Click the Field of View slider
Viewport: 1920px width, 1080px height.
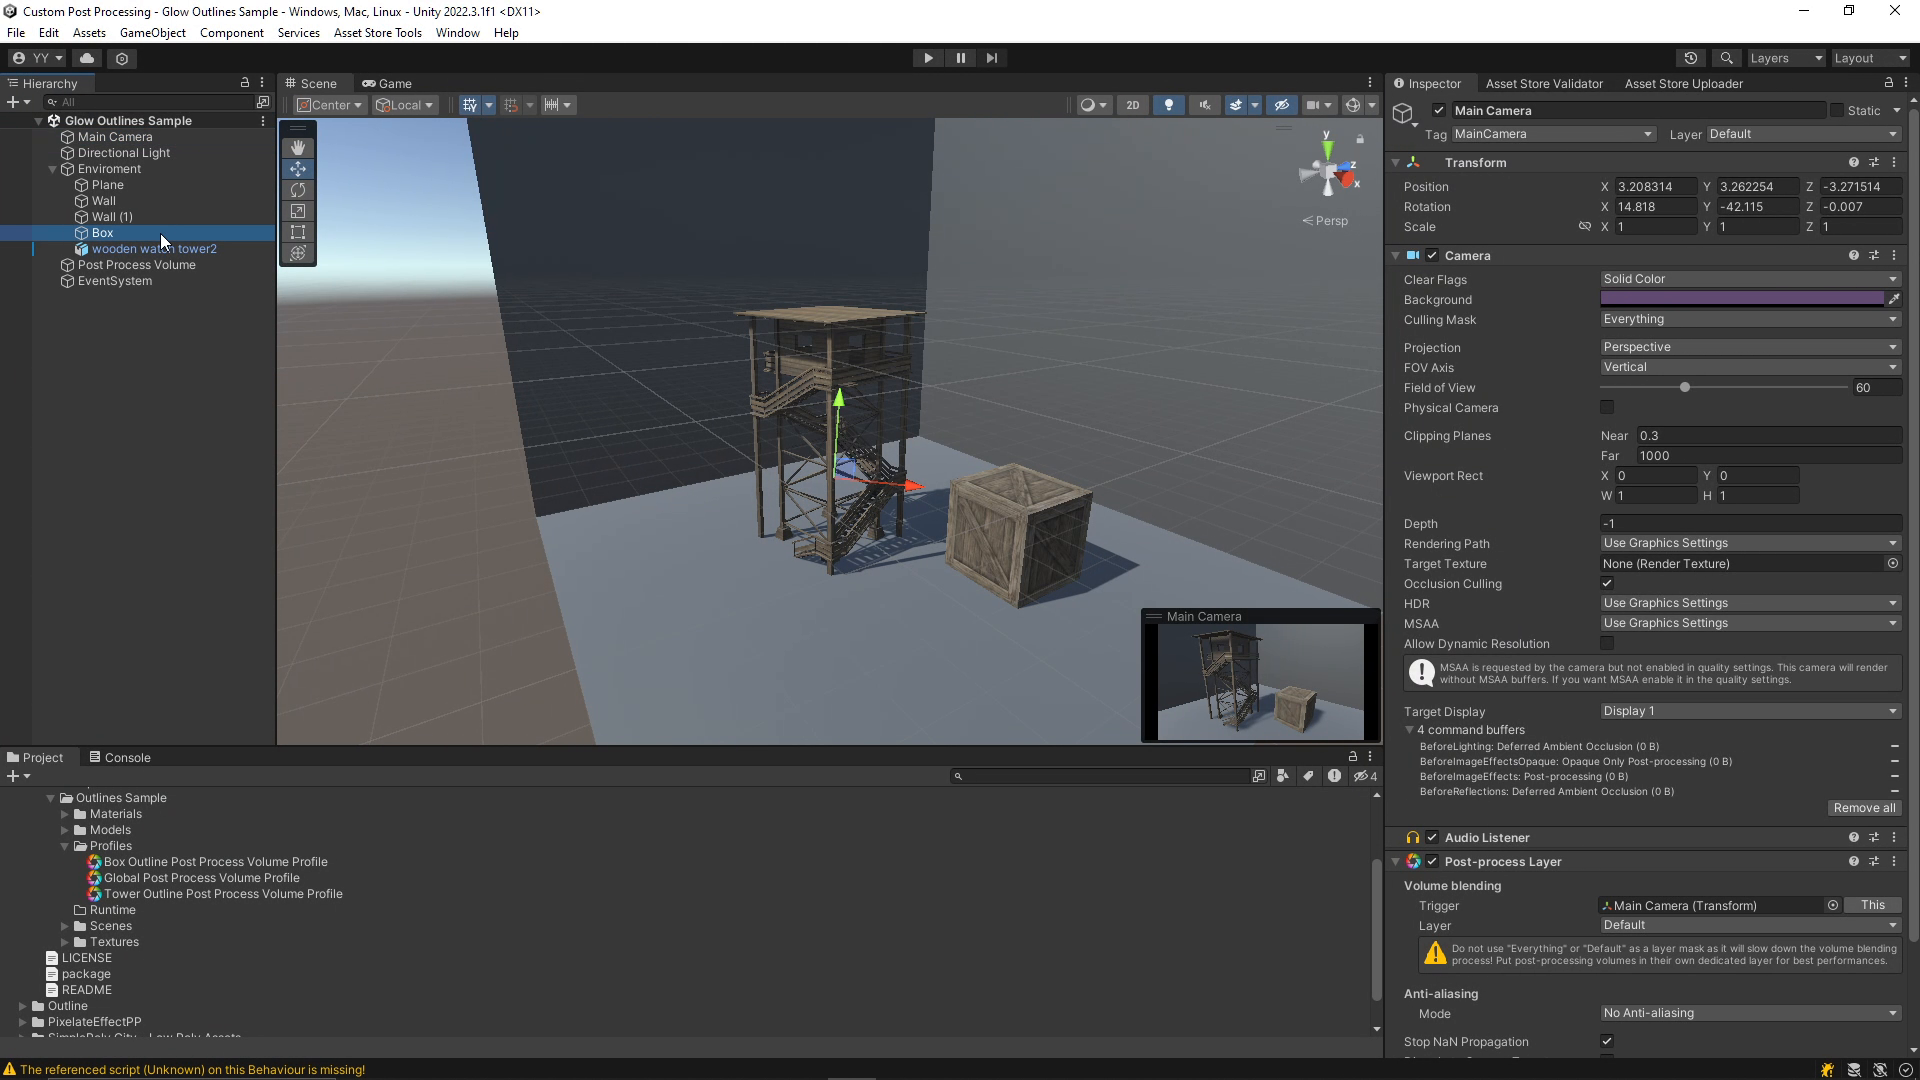click(1724, 388)
